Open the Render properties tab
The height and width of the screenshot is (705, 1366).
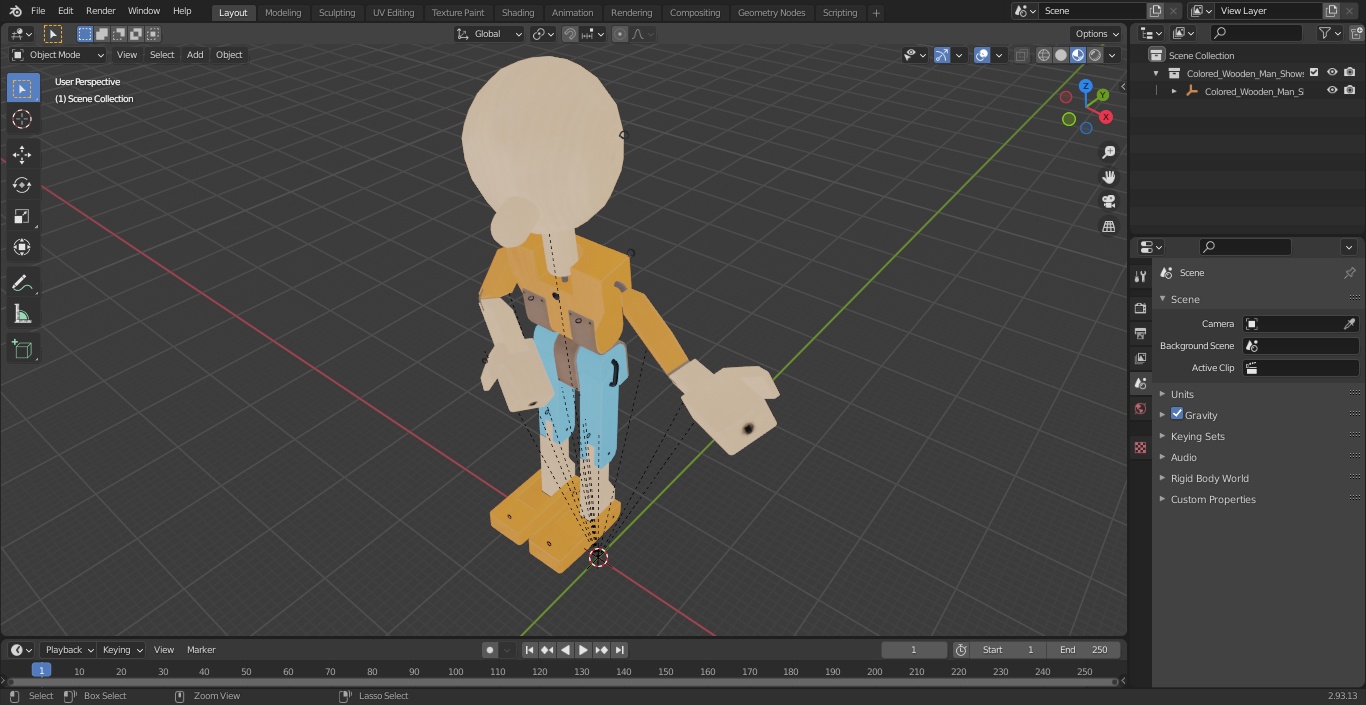point(1140,308)
